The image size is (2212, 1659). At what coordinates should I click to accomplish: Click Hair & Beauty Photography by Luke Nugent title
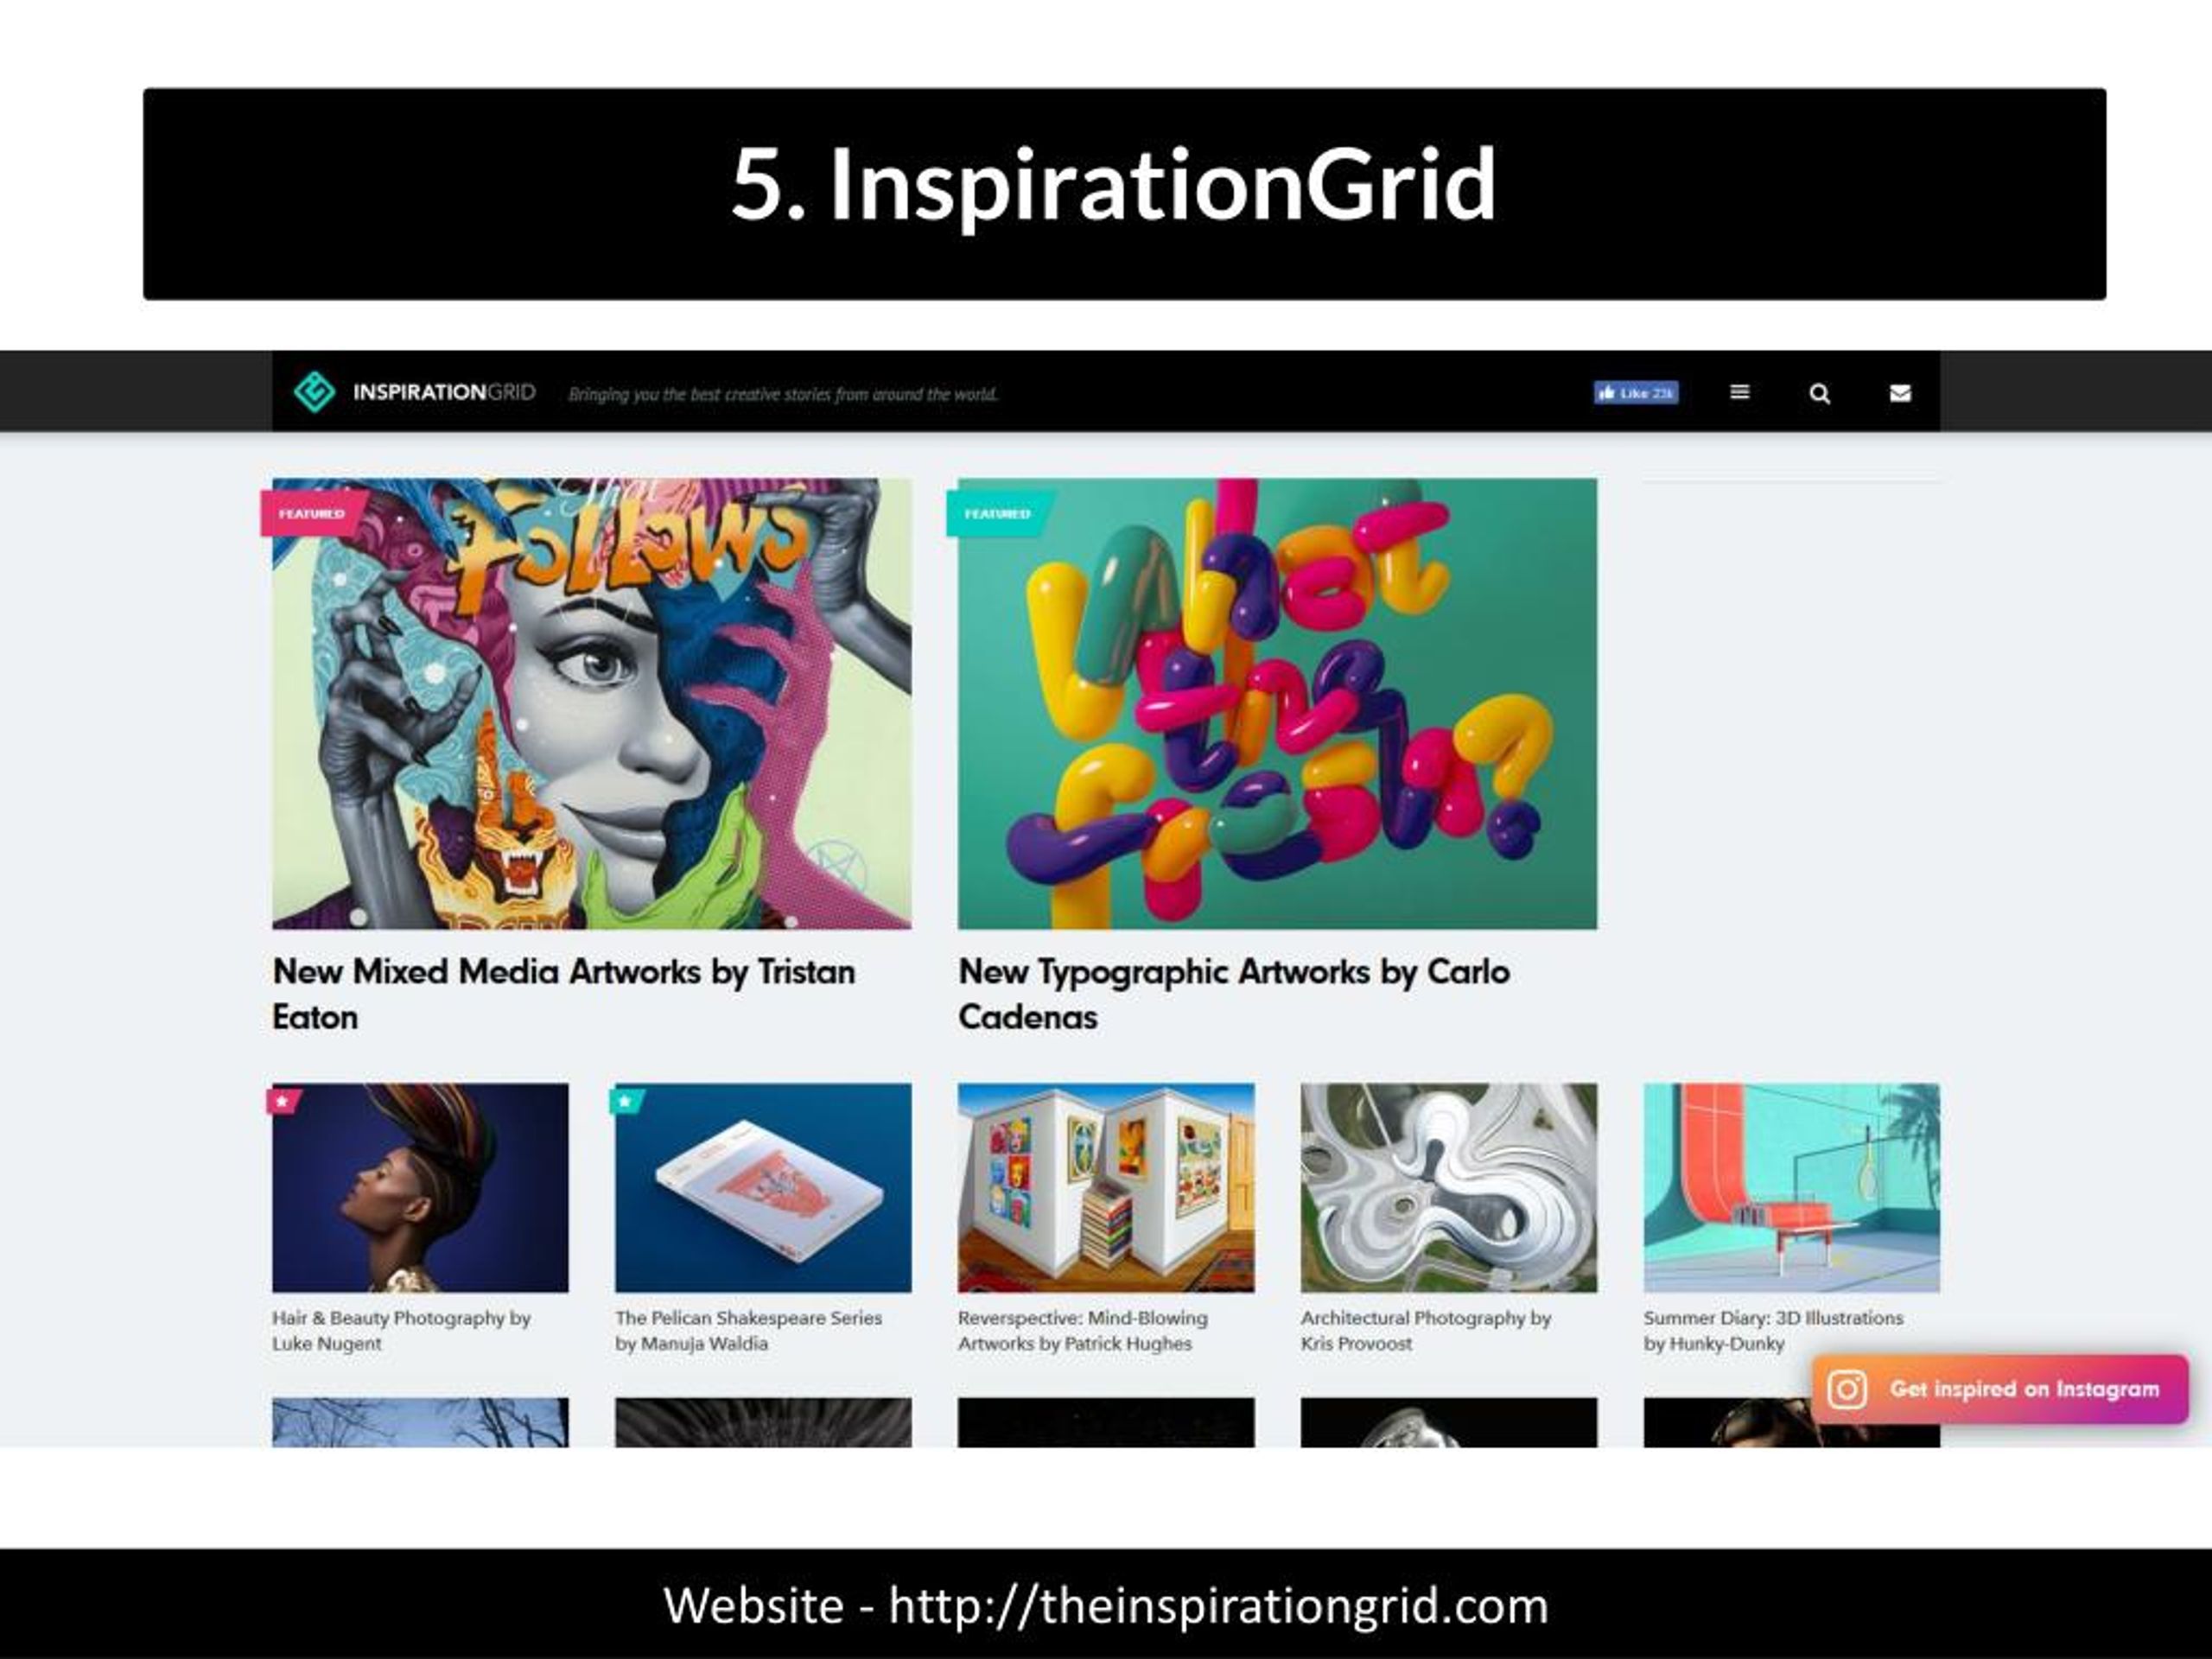401,1331
